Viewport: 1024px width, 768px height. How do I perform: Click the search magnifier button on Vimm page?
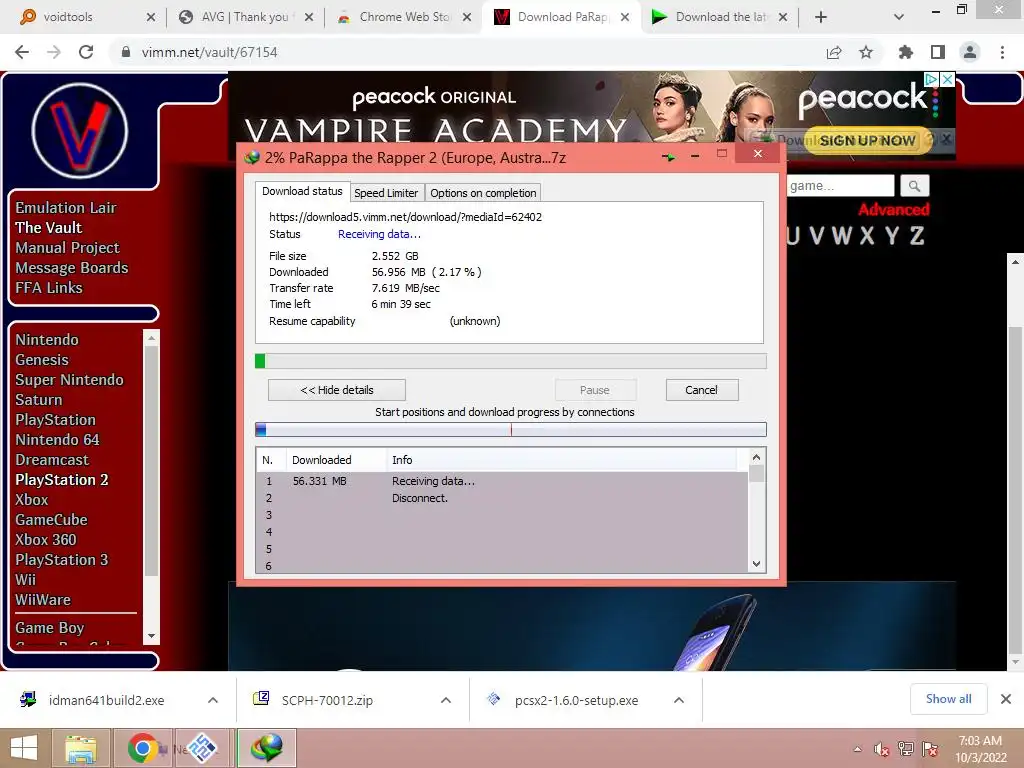click(914, 186)
